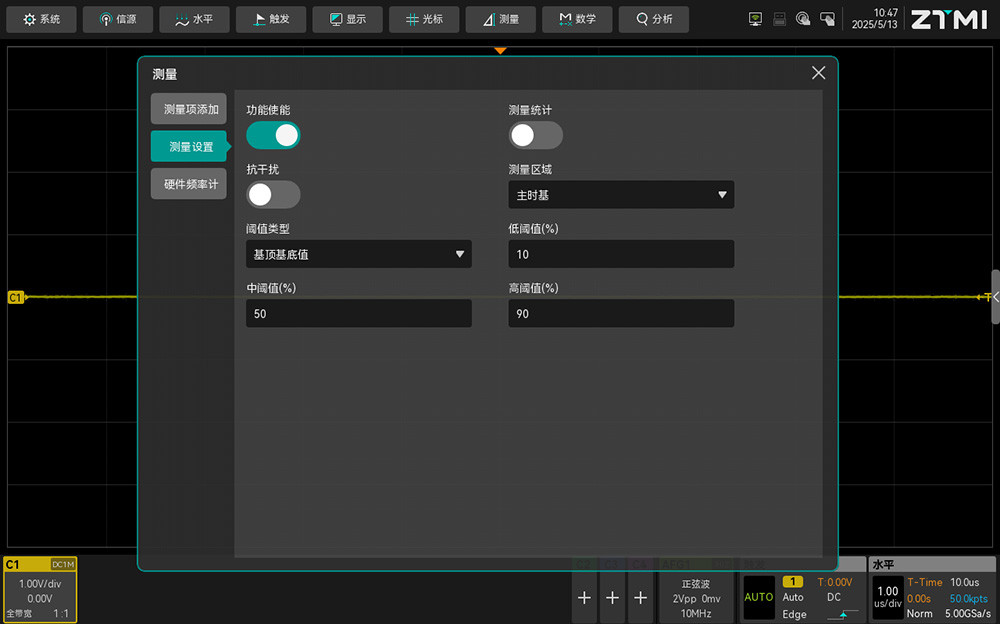
Task: Enable the 测量统计 statistics toggle
Action: (x=535, y=135)
